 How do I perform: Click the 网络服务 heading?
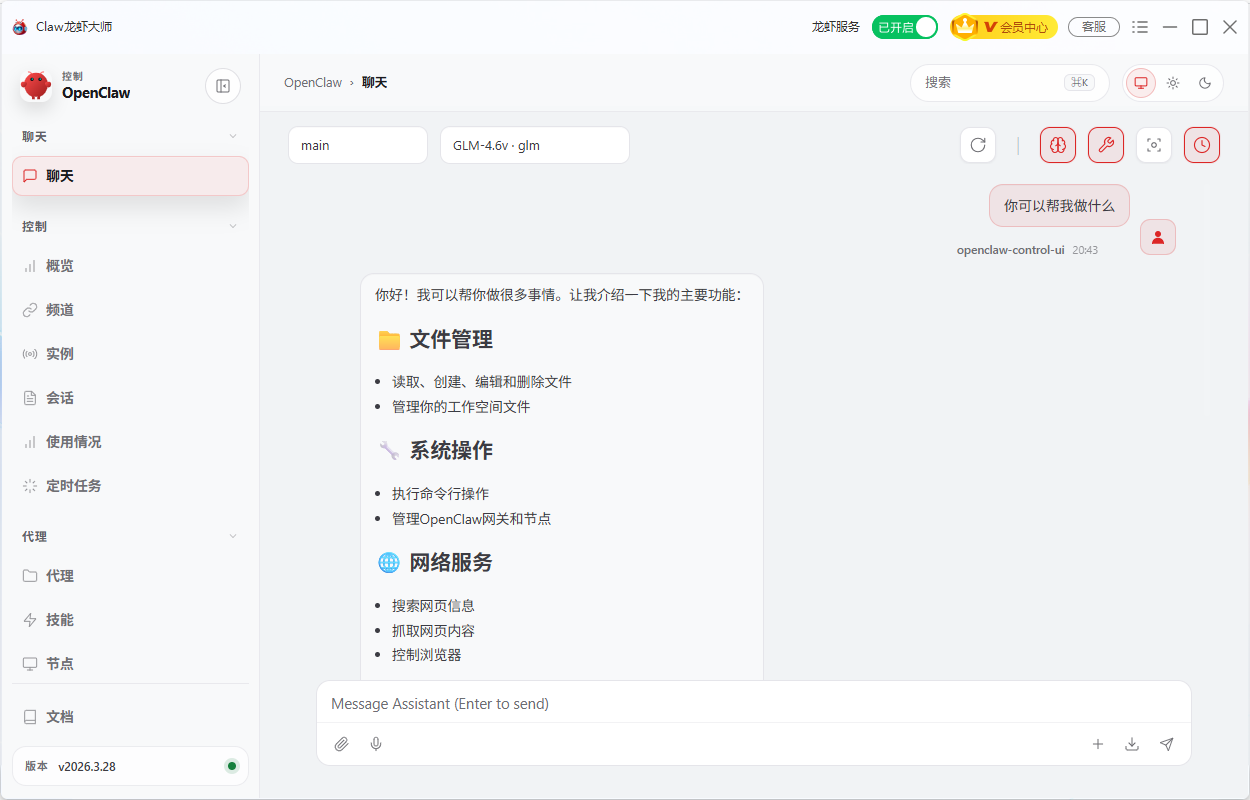click(x=451, y=563)
